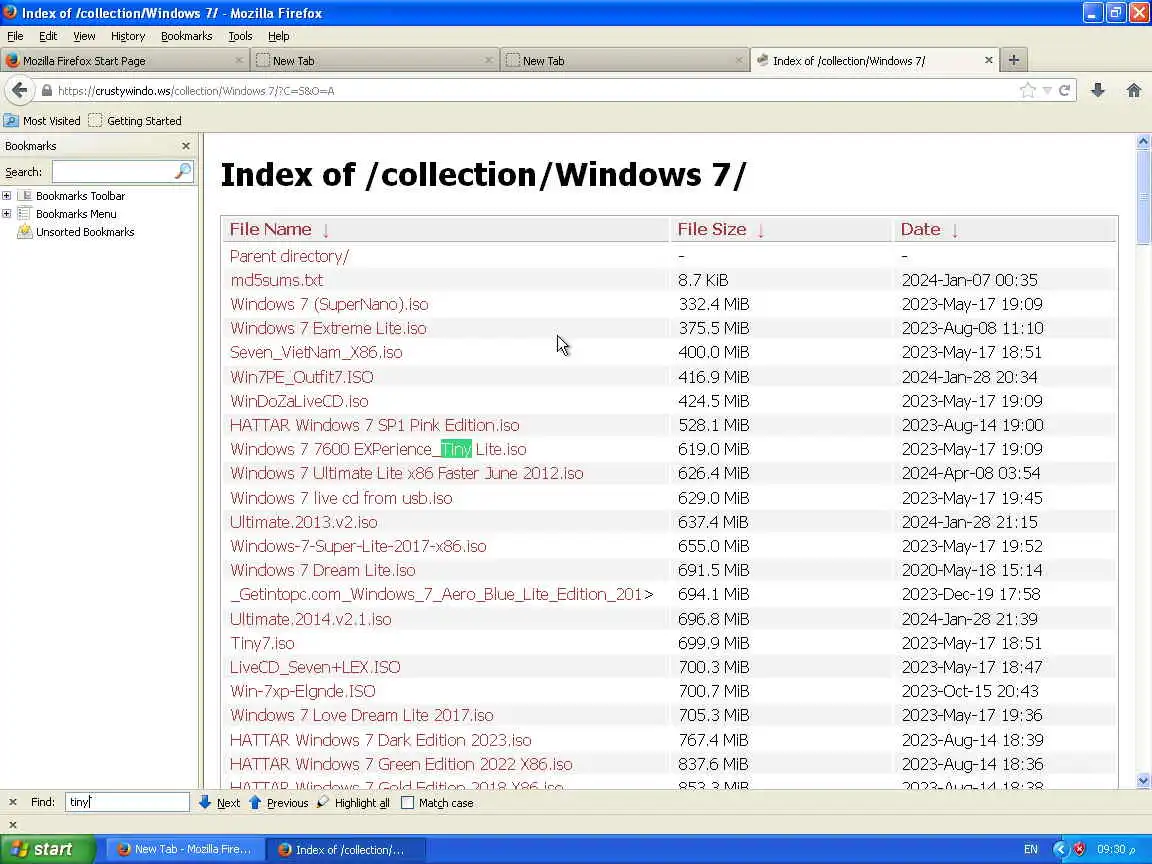Screen dimensions: 1152x864
Task: Open the File menu
Action: (x=15, y=36)
